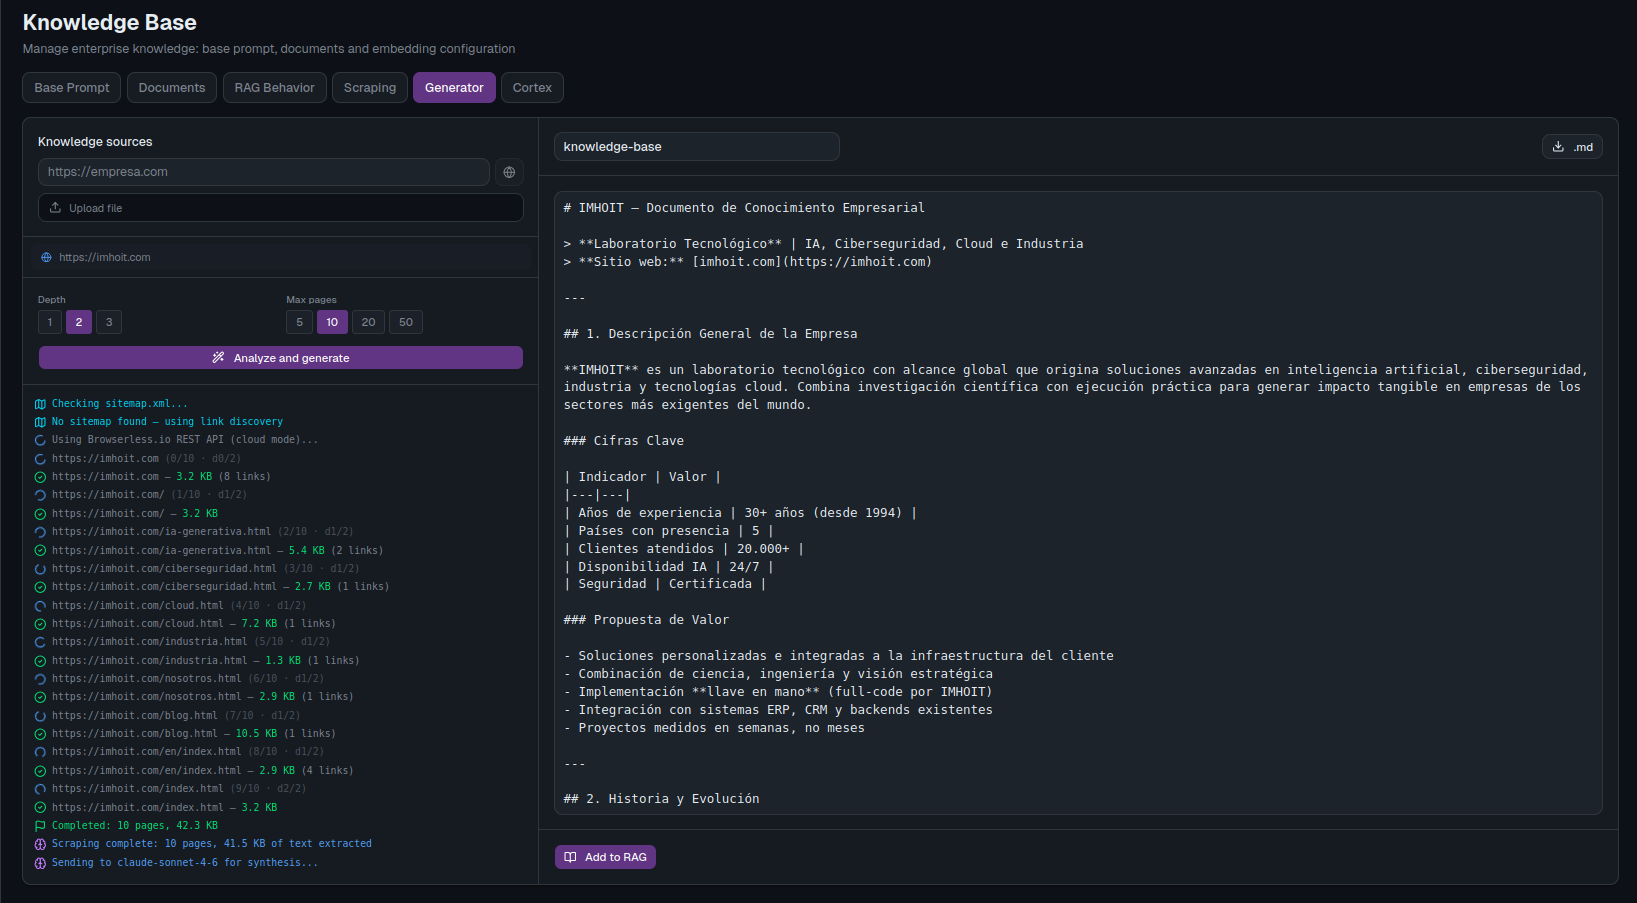Click spinner icon beside 'Using Browserless.io REST API'
Viewport: 1637px width, 903px height.
coord(40,440)
